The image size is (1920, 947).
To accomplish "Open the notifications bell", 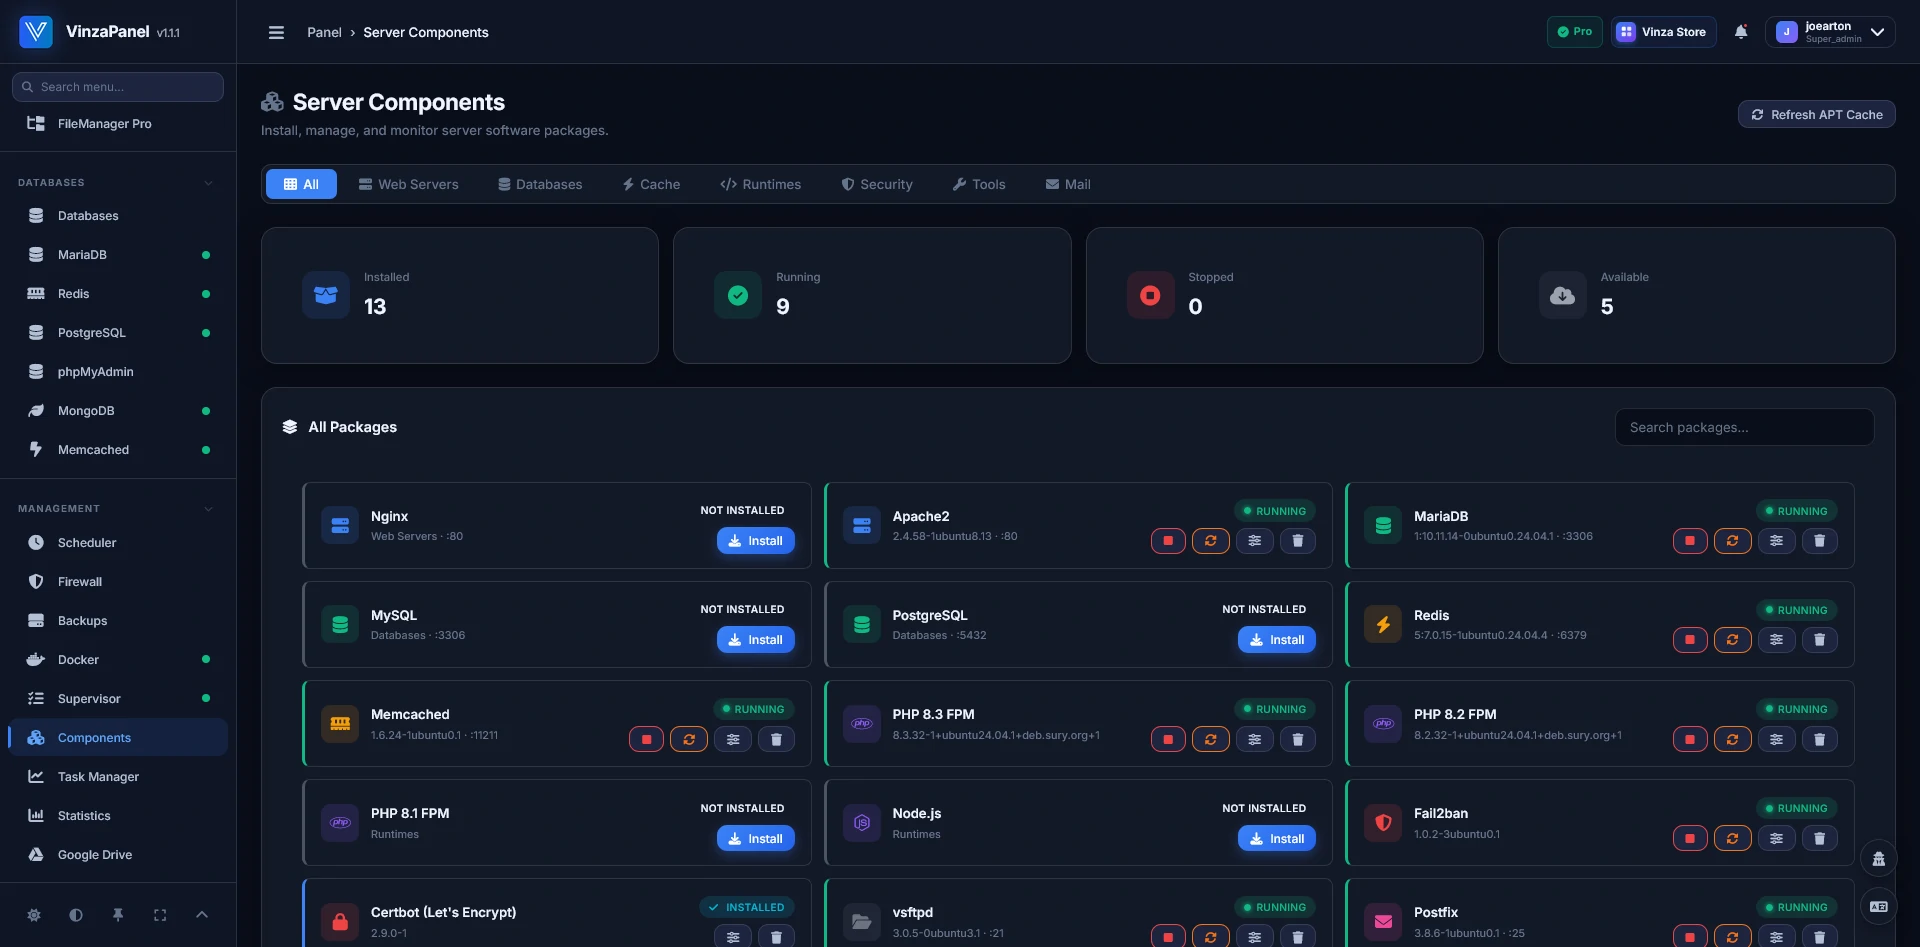I will [x=1741, y=32].
